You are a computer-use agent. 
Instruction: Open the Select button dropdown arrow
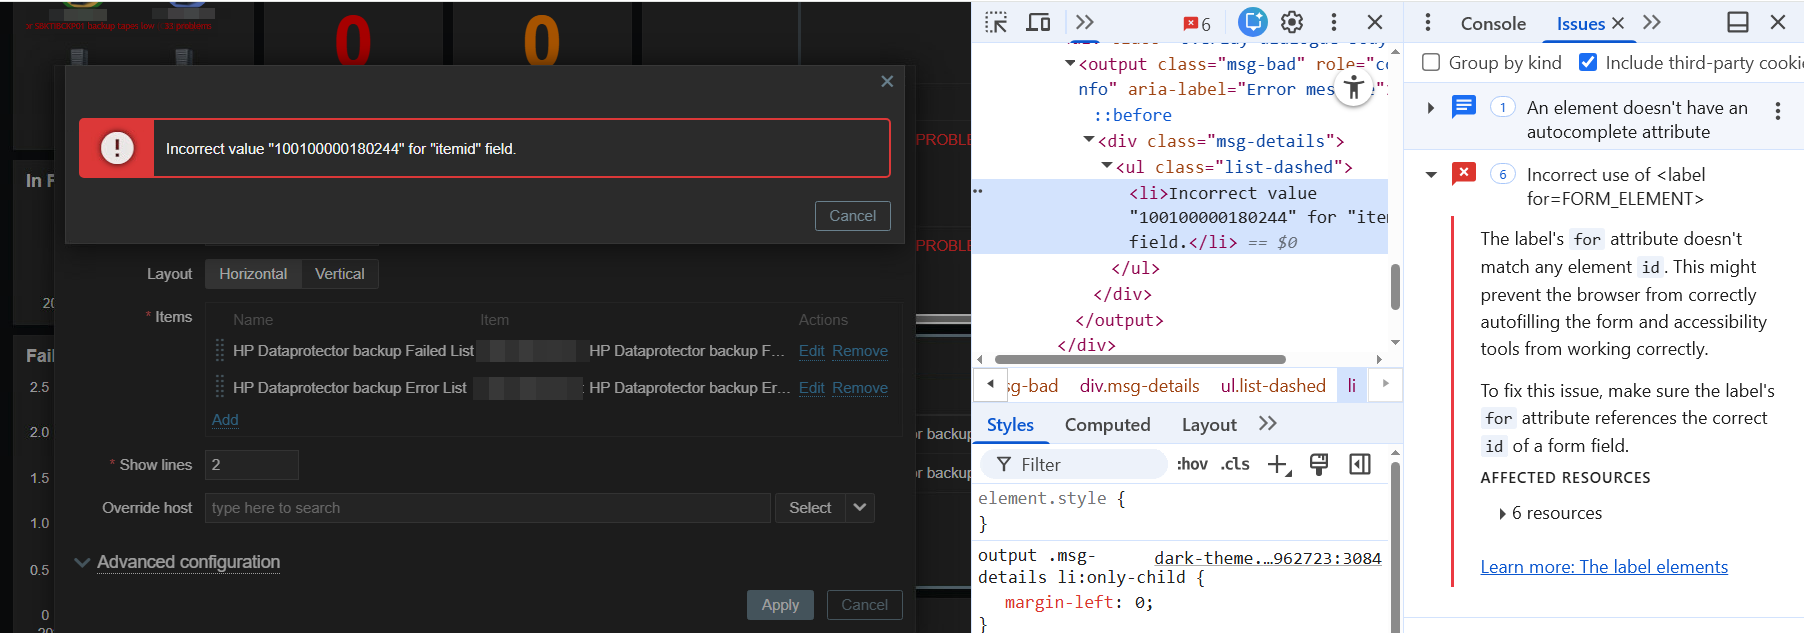(860, 508)
